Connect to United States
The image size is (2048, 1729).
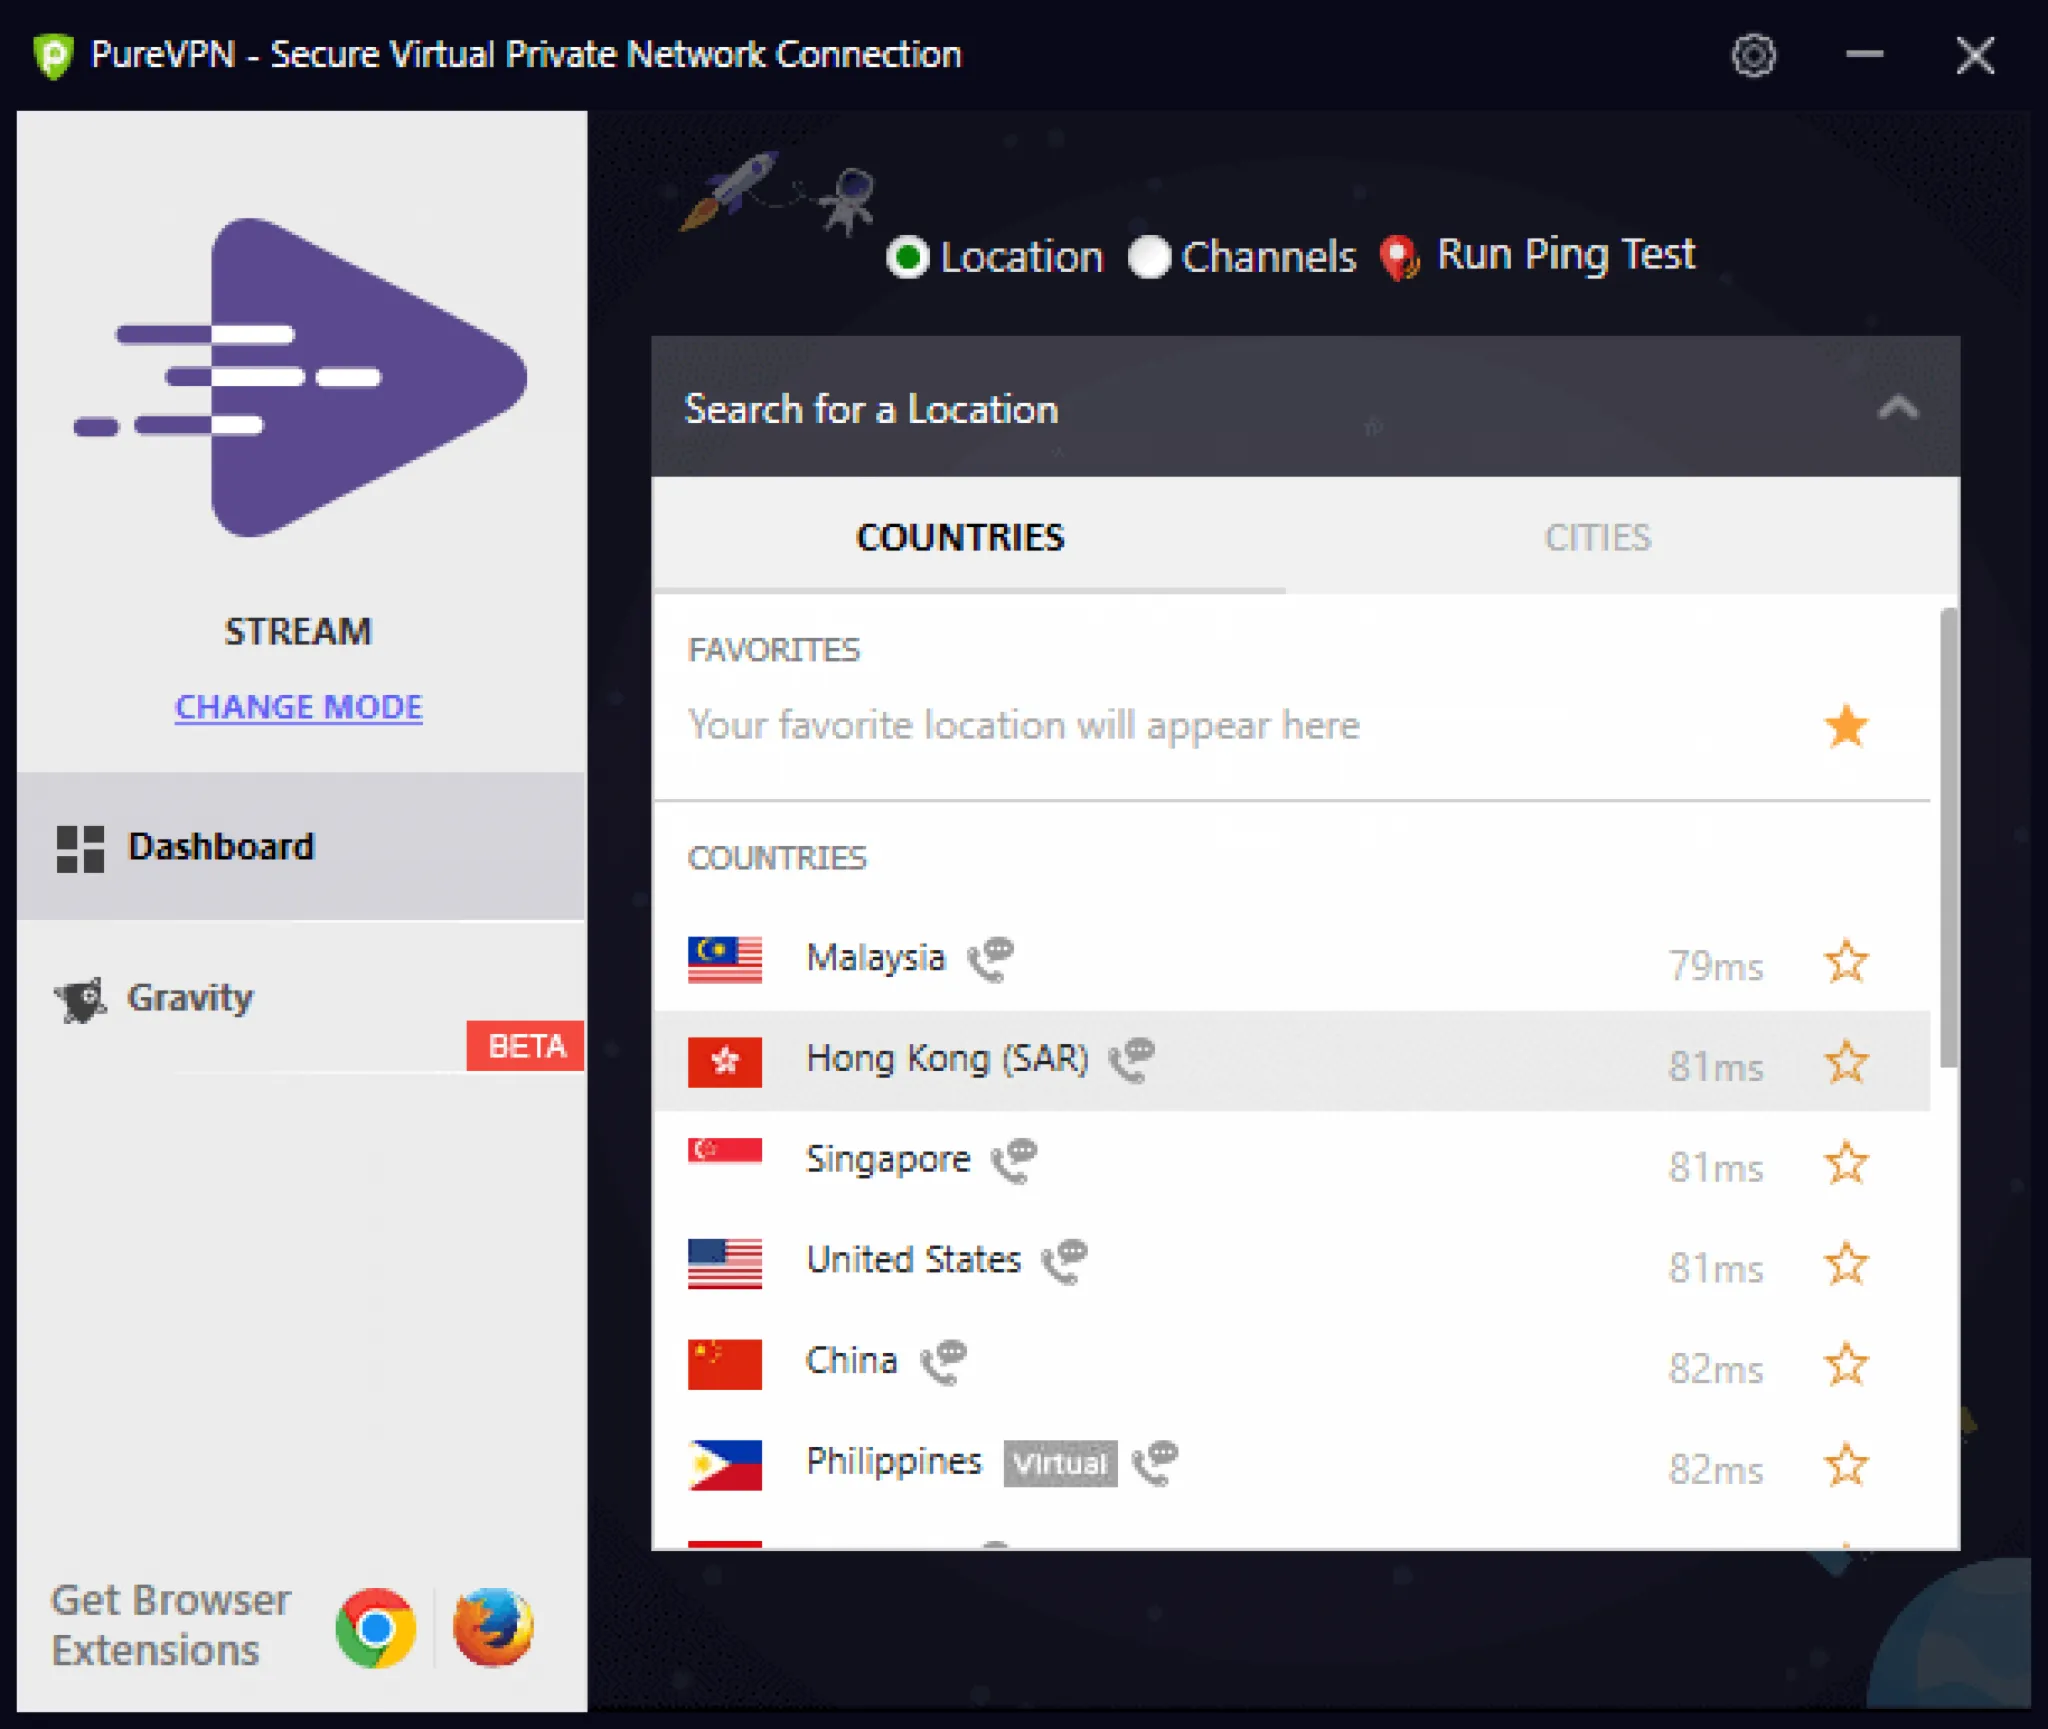point(1292,1263)
